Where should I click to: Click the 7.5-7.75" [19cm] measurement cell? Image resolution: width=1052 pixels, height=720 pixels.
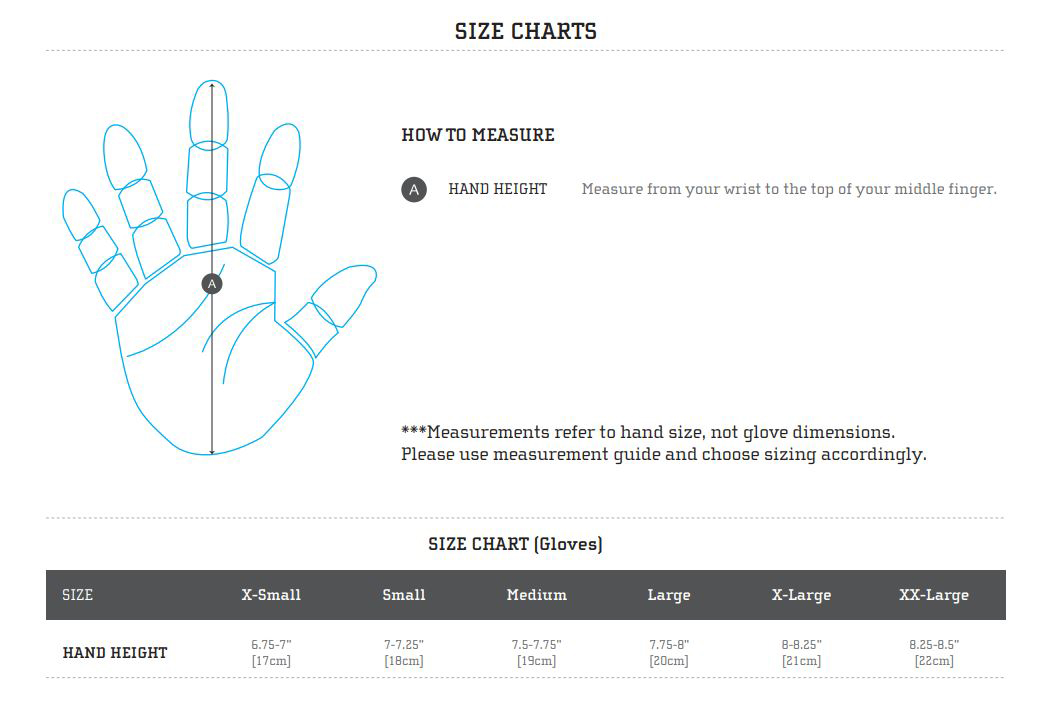click(x=537, y=653)
